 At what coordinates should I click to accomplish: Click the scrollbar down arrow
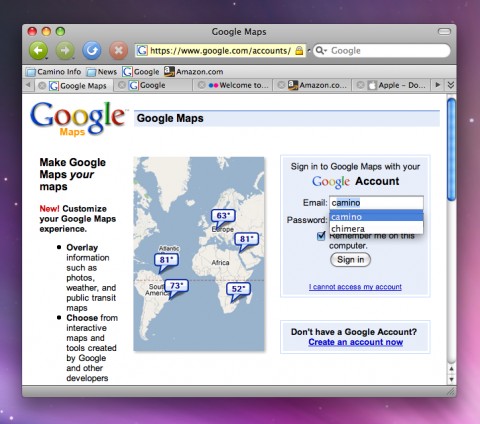451,379
